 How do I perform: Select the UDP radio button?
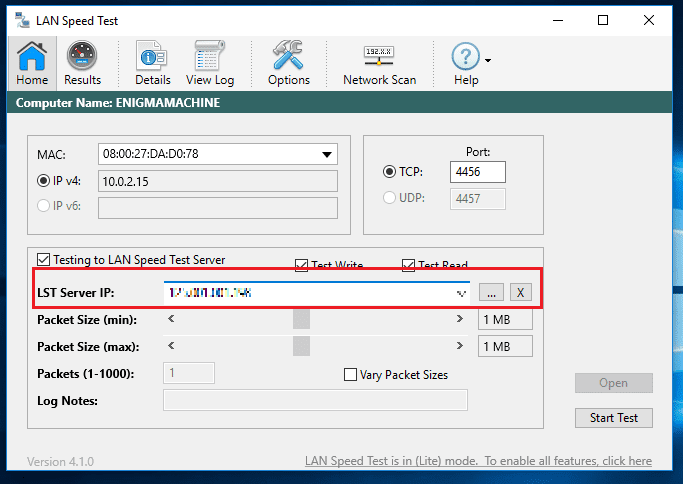click(x=389, y=198)
